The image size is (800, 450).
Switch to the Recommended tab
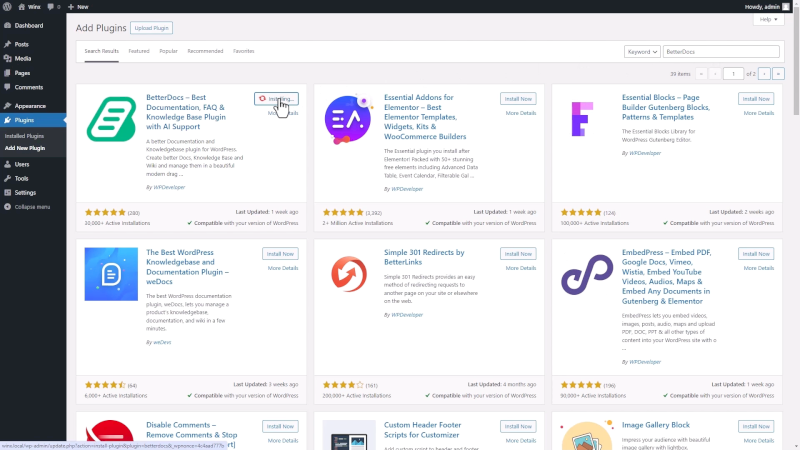click(x=205, y=52)
